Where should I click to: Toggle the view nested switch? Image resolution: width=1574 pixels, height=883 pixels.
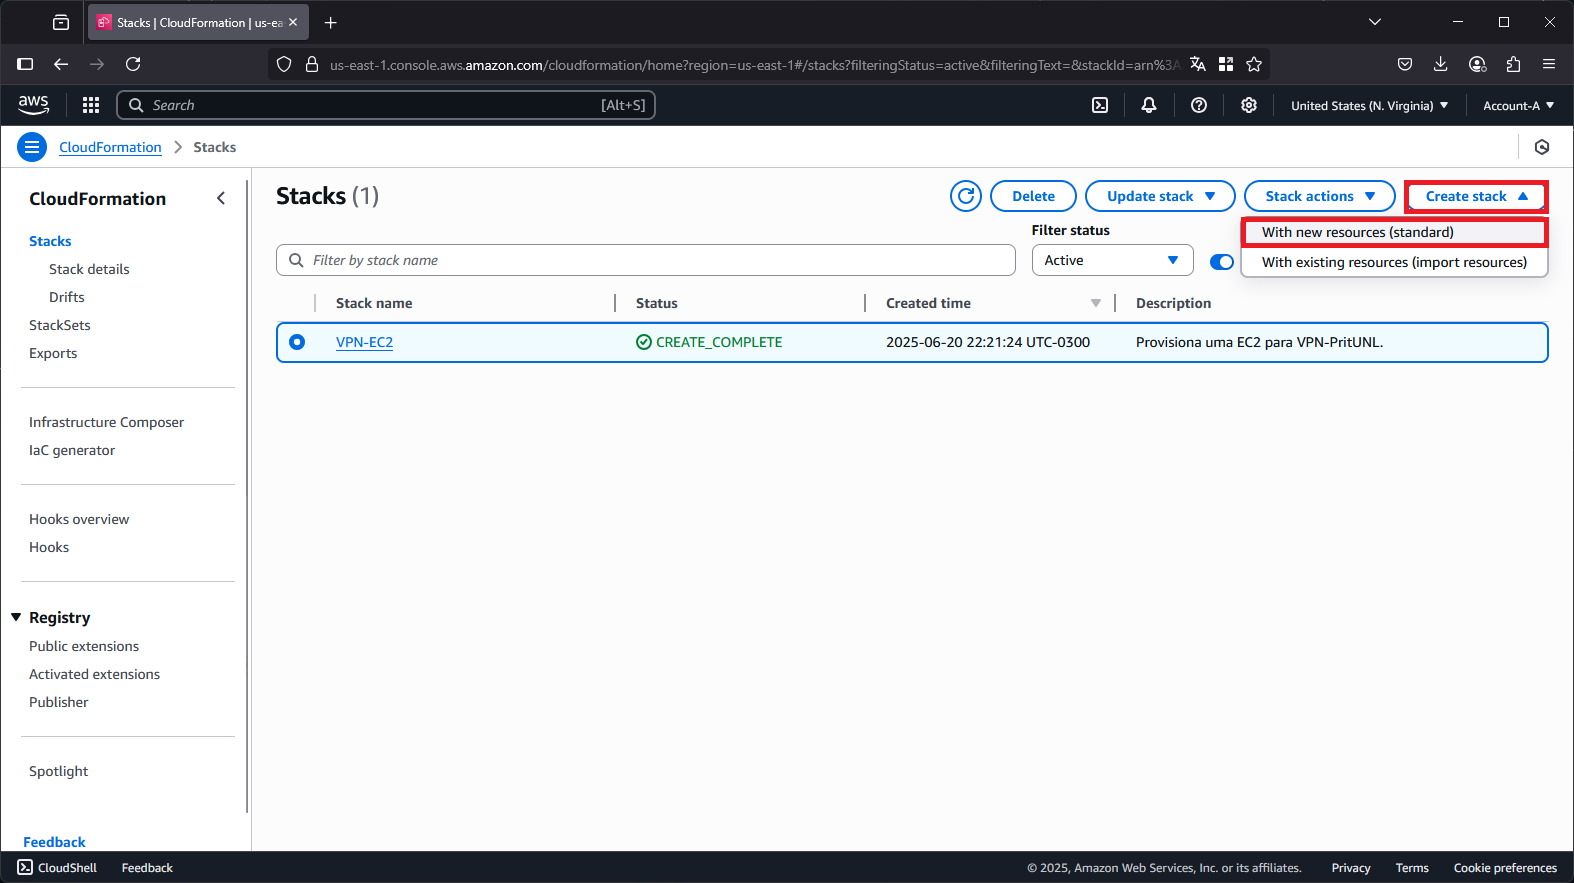[x=1222, y=262]
